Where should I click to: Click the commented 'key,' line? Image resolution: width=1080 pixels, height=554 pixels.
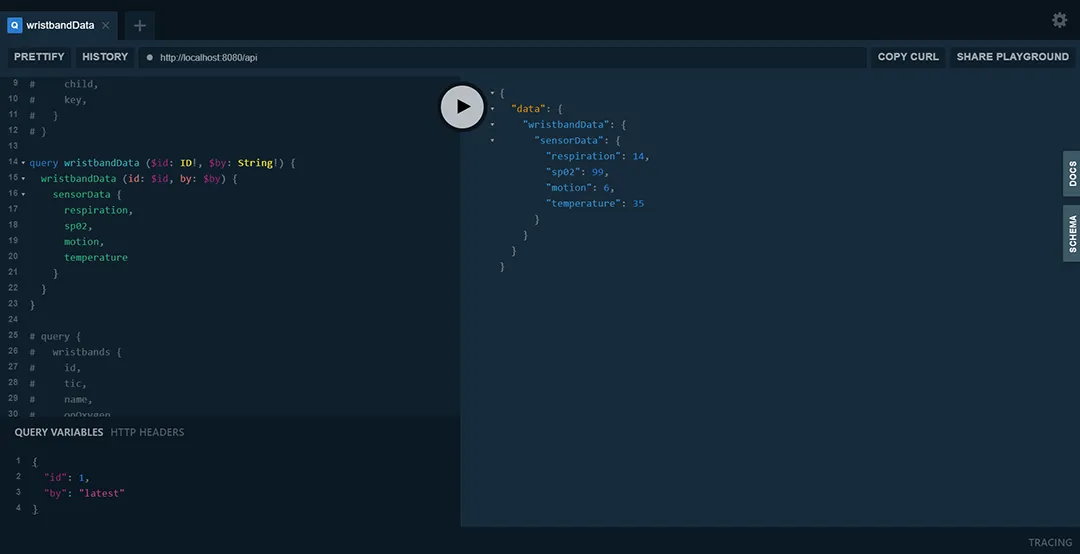(75, 100)
